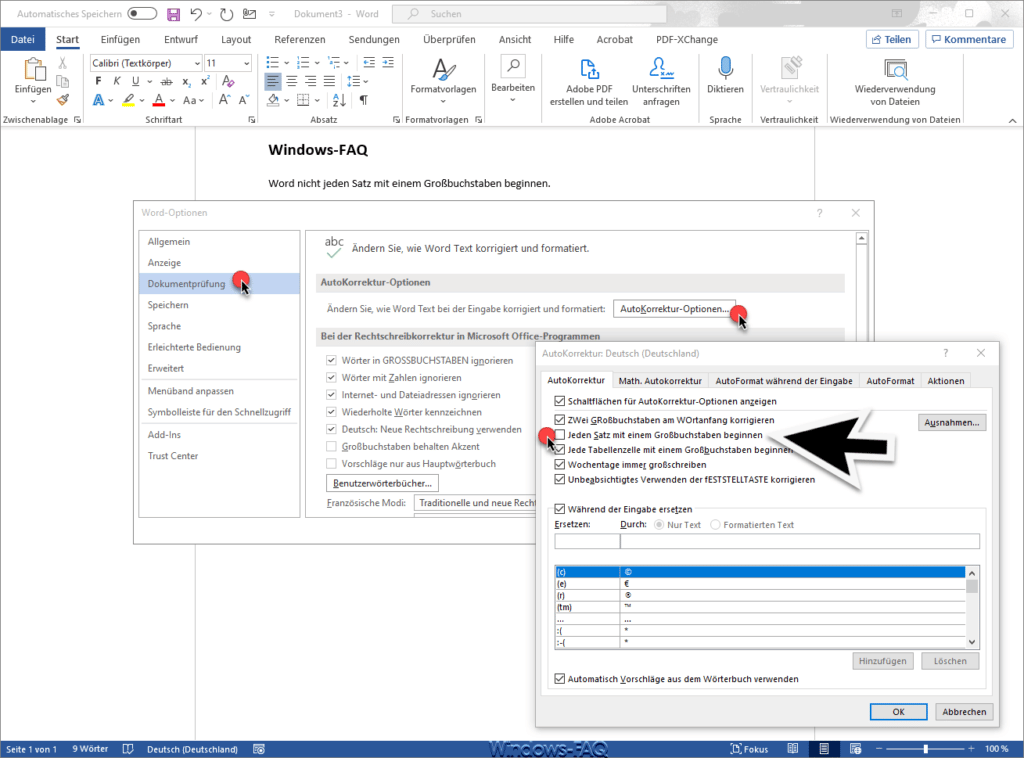Uncheck Schaltflächen für AutoKorrektur-Optionen anzeigen
Image resolution: width=1024 pixels, height=758 pixels.
560,401
